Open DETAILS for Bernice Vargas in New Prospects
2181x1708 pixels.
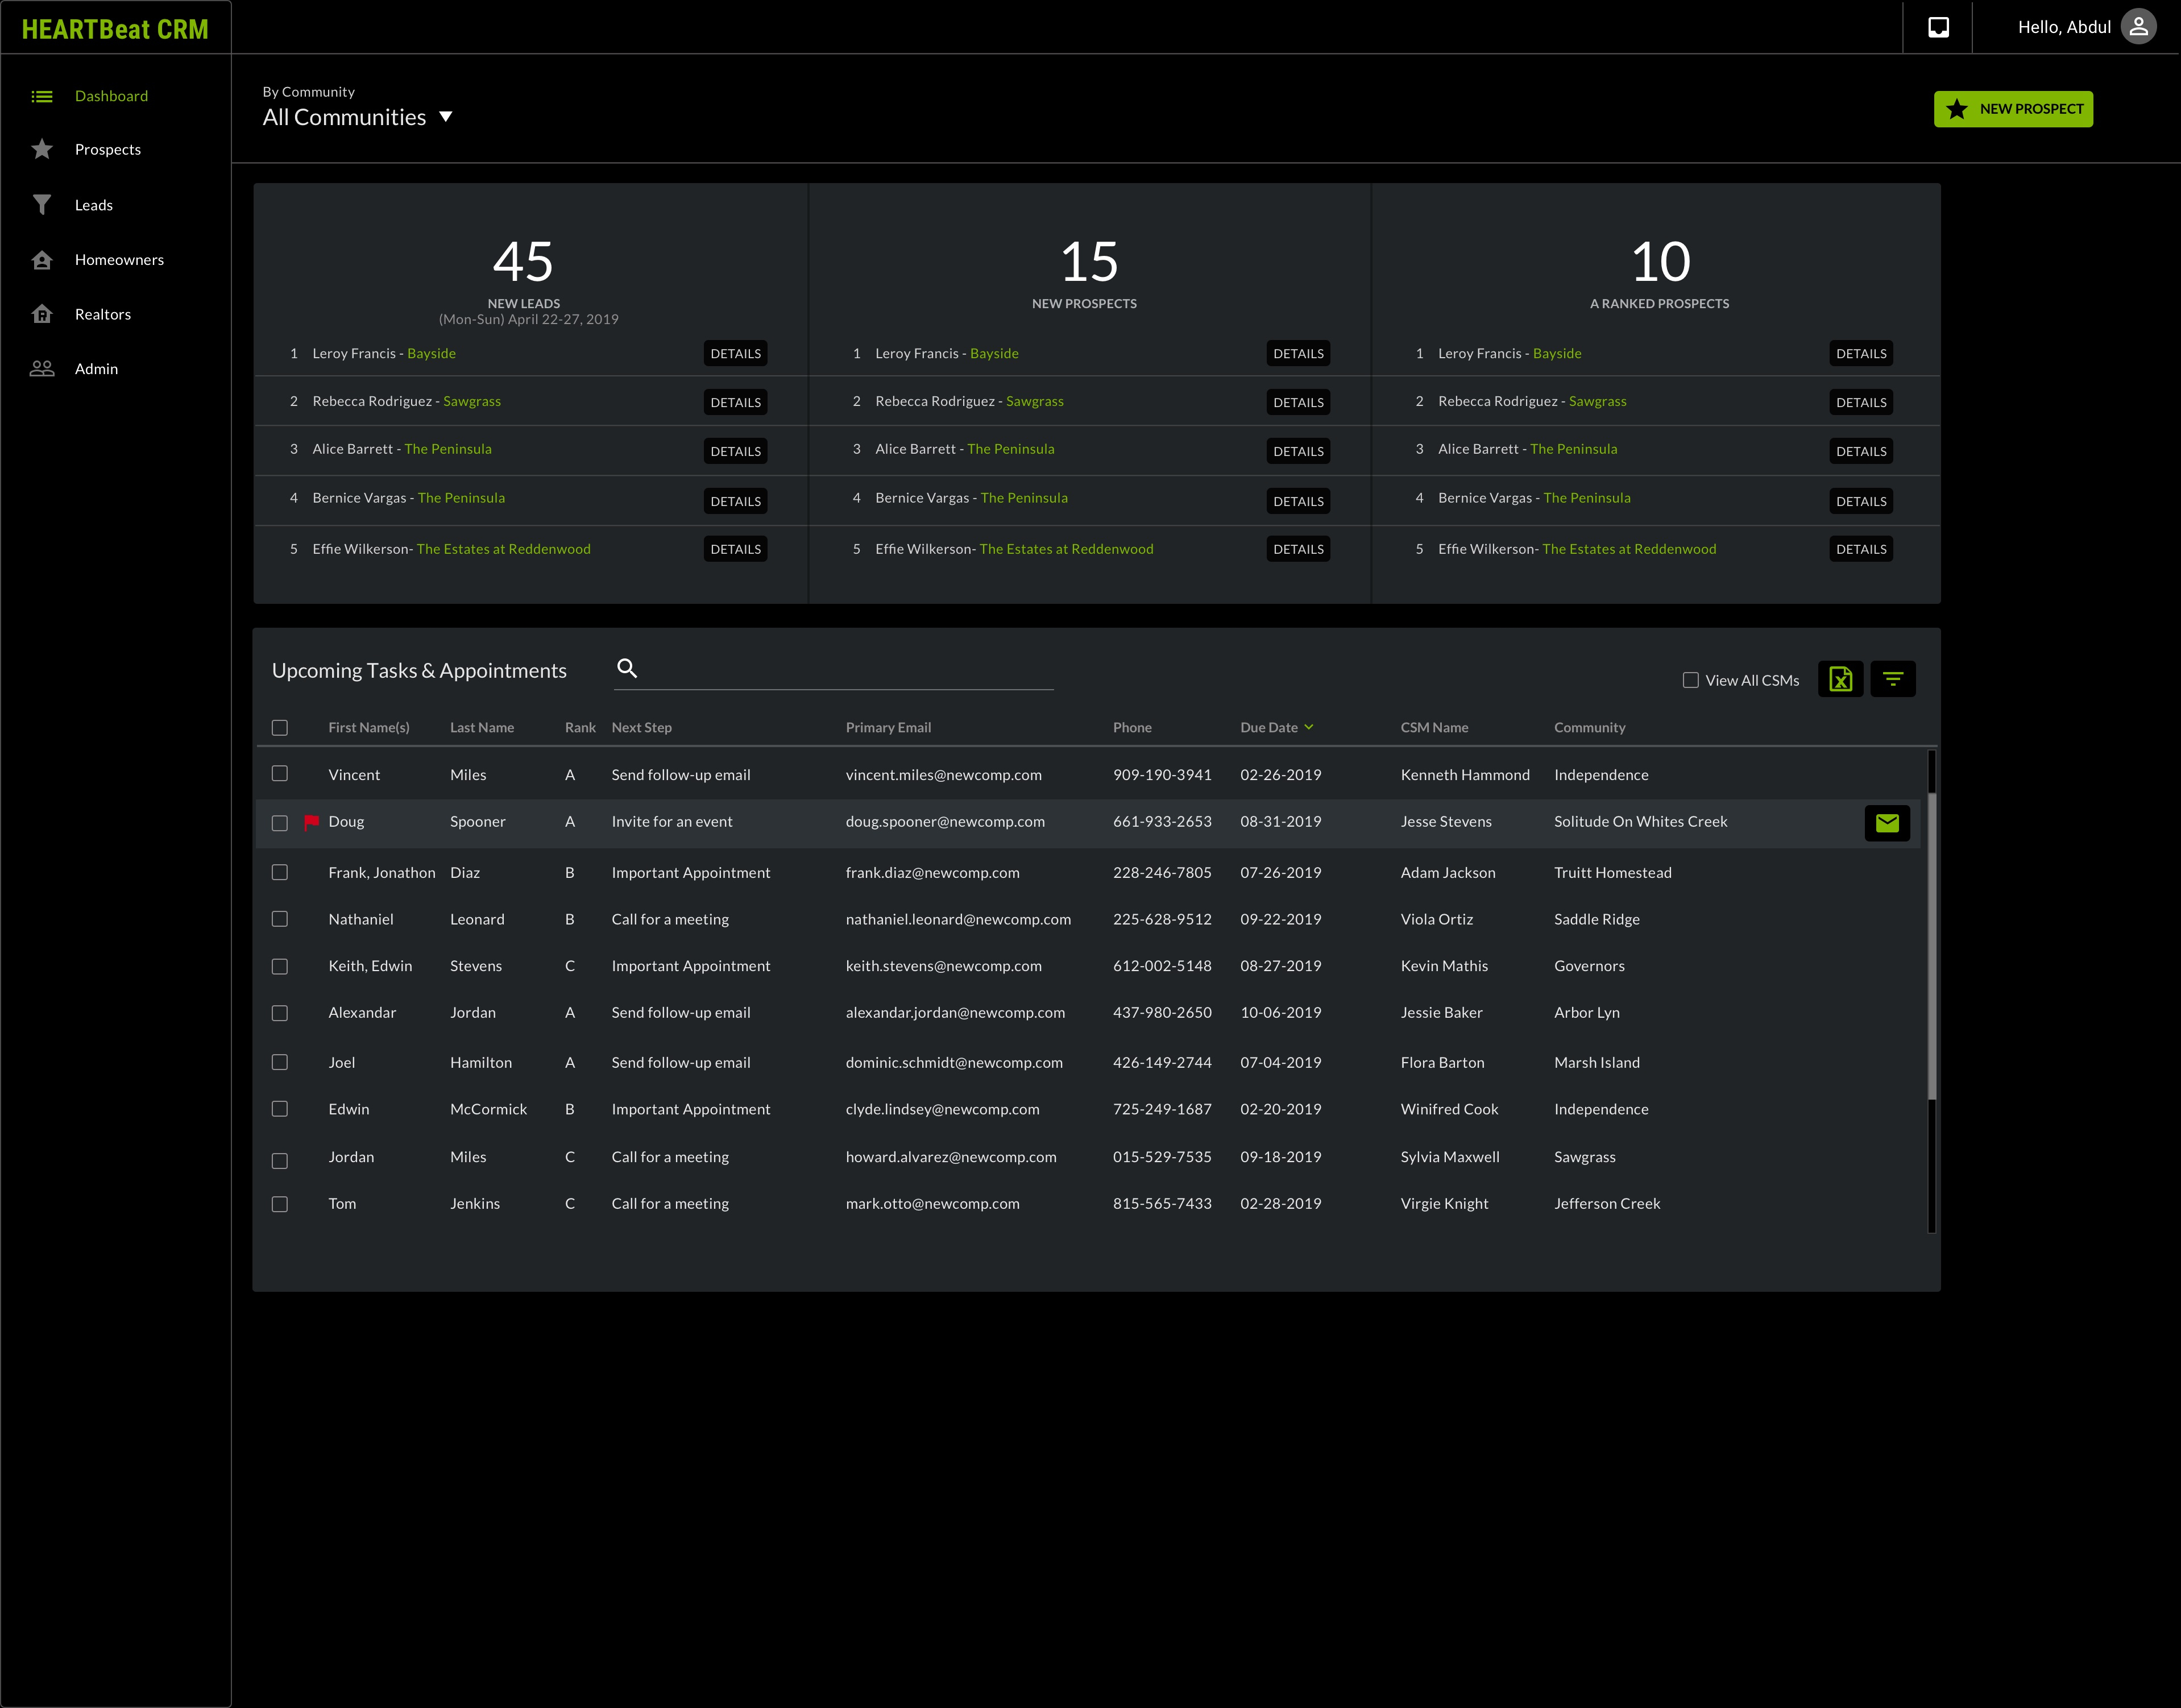coord(1298,501)
